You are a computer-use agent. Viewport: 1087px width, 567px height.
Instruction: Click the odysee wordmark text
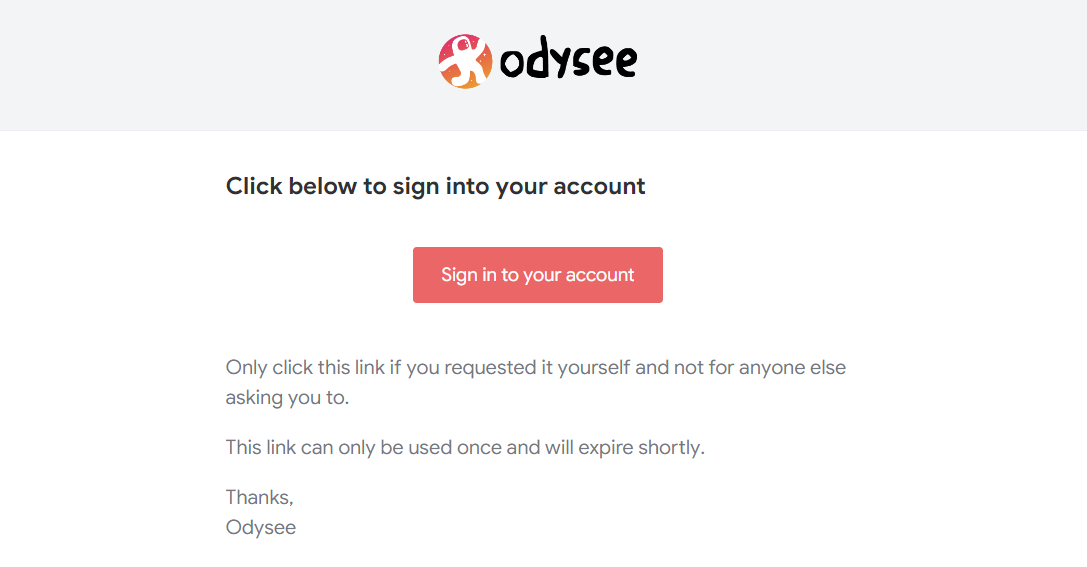(568, 60)
